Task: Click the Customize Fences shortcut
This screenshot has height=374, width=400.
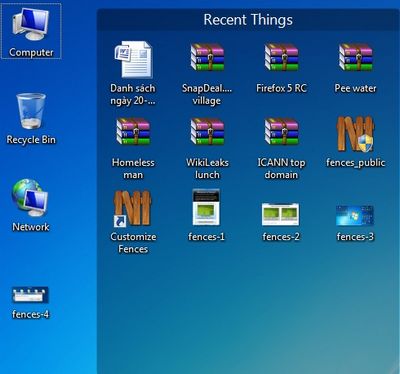Action: tap(133, 208)
